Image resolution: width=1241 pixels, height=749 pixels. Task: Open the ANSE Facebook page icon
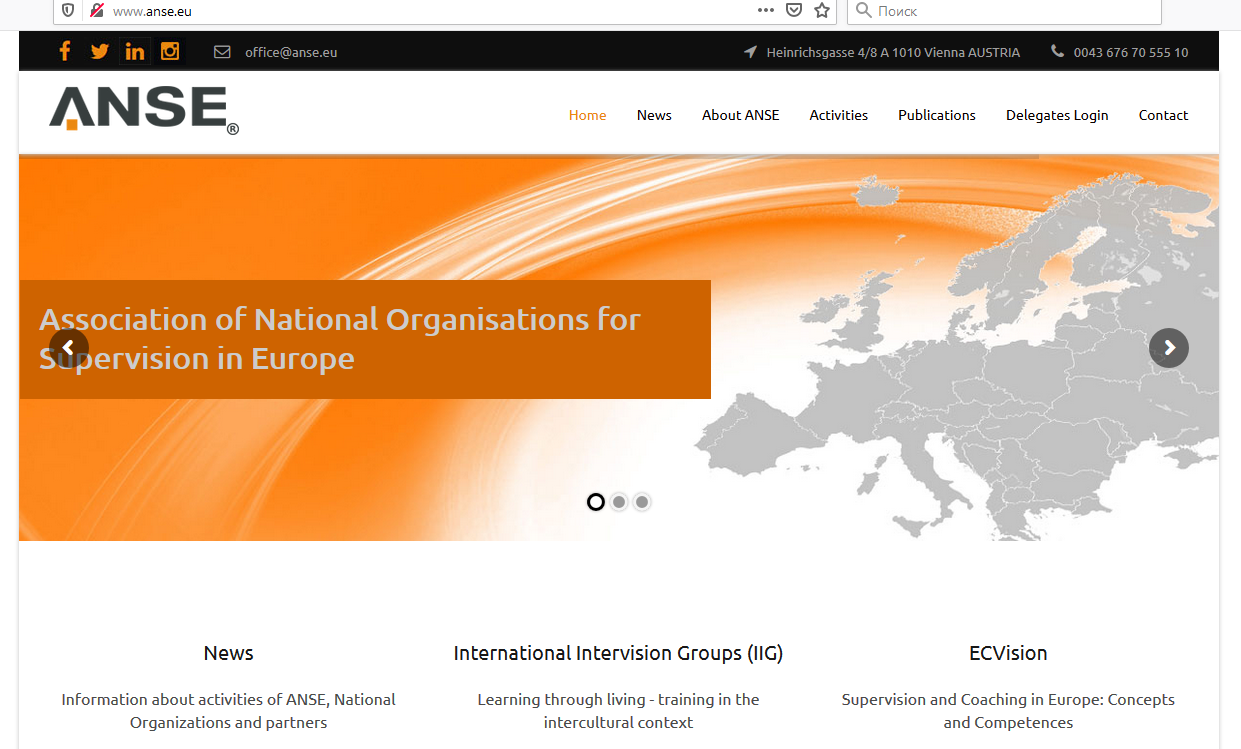click(65, 51)
